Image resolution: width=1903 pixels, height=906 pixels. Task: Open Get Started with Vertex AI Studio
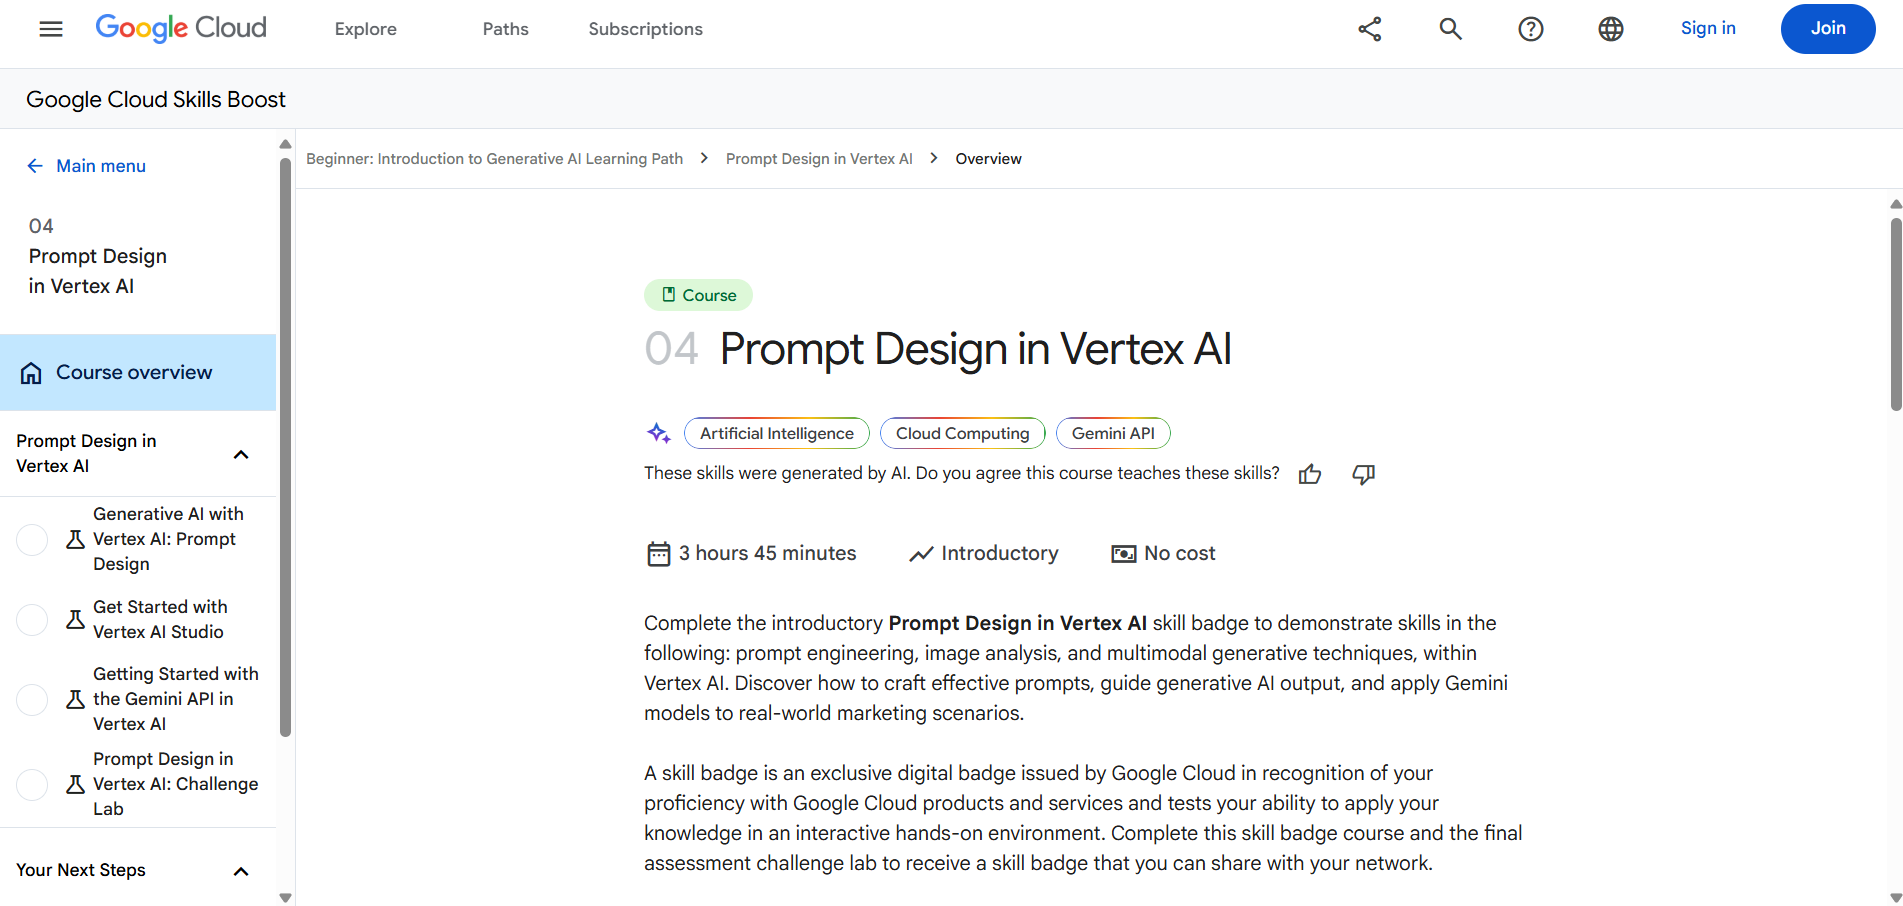pos(160,619)
